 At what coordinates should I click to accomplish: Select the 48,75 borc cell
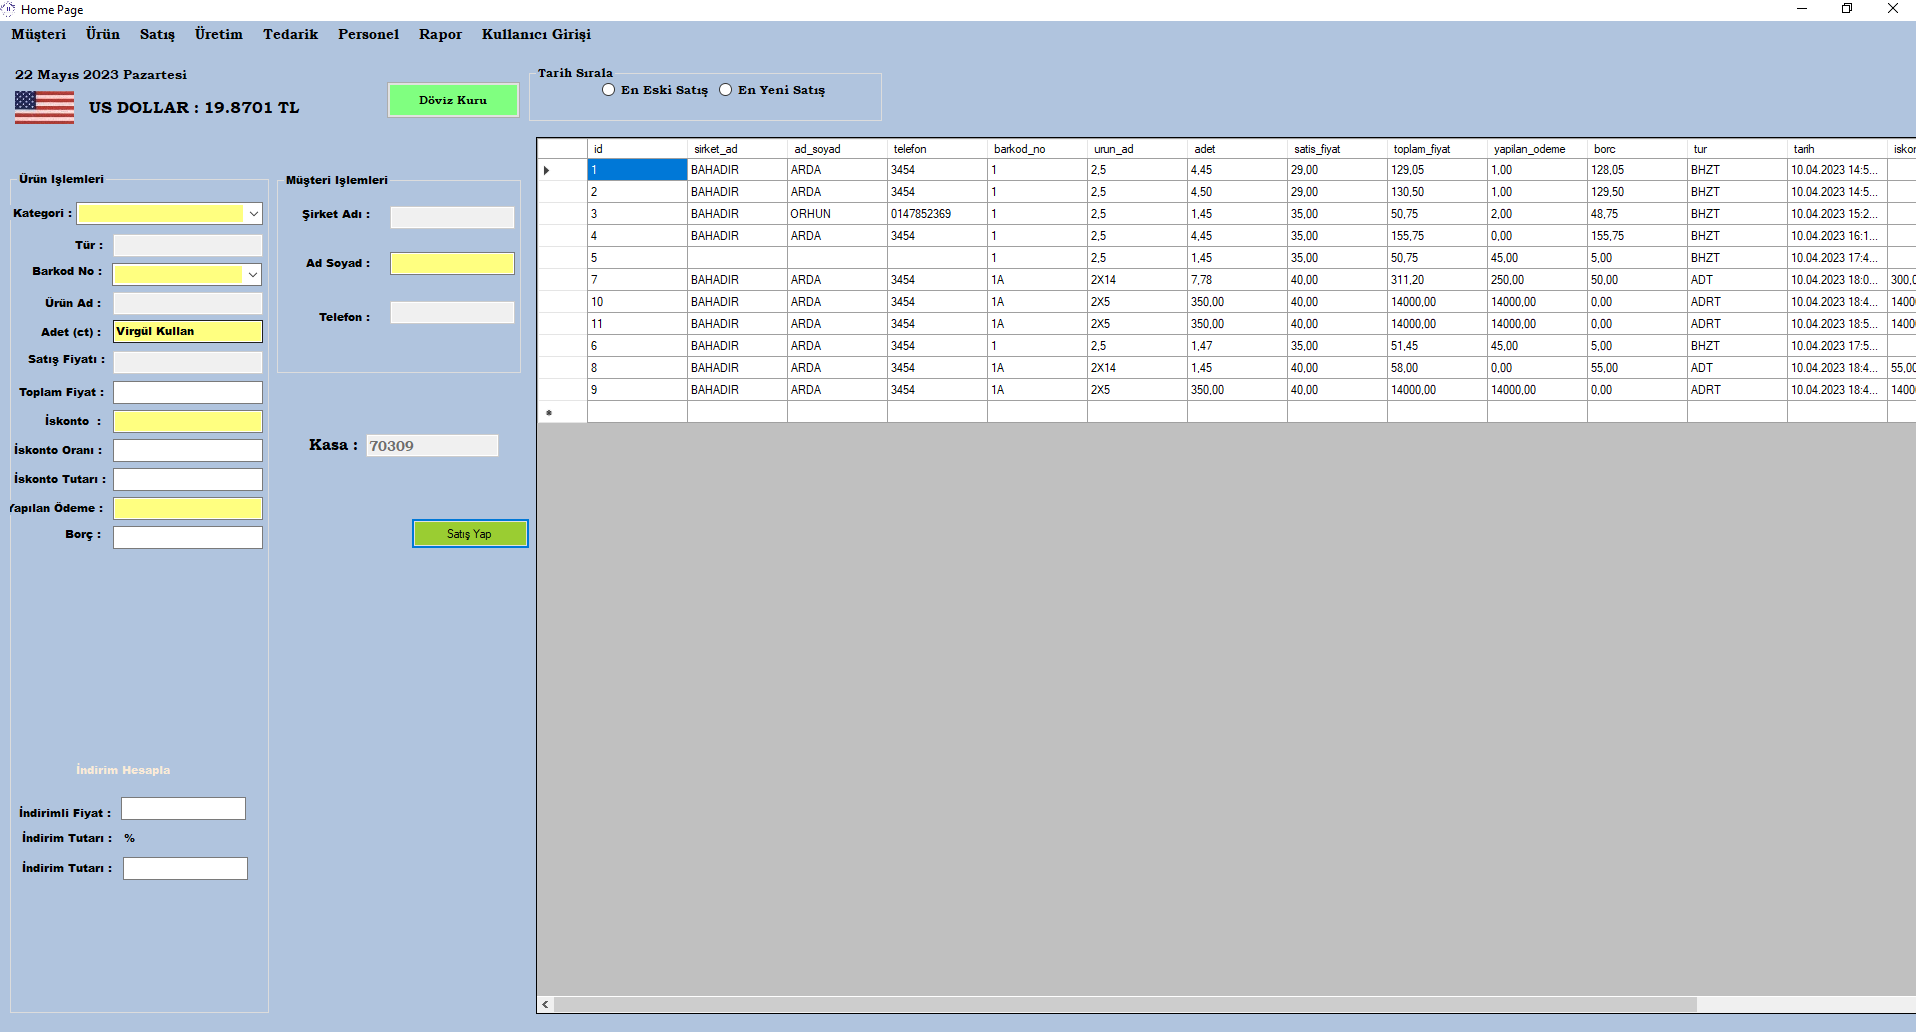click(x=1637, y=214)
